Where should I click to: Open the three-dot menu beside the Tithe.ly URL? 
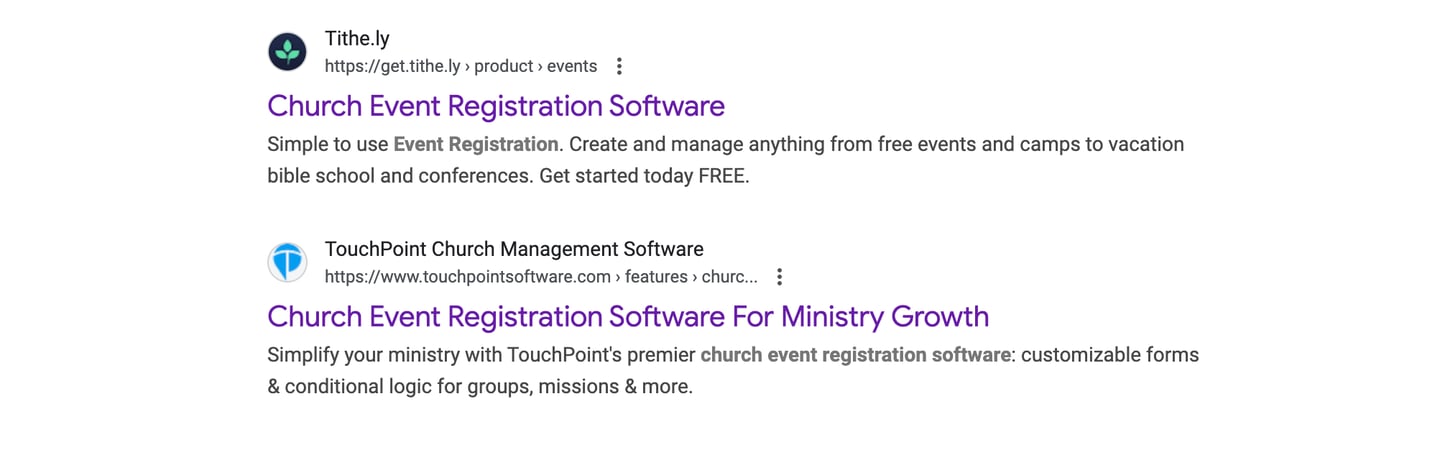pos(619,66)
